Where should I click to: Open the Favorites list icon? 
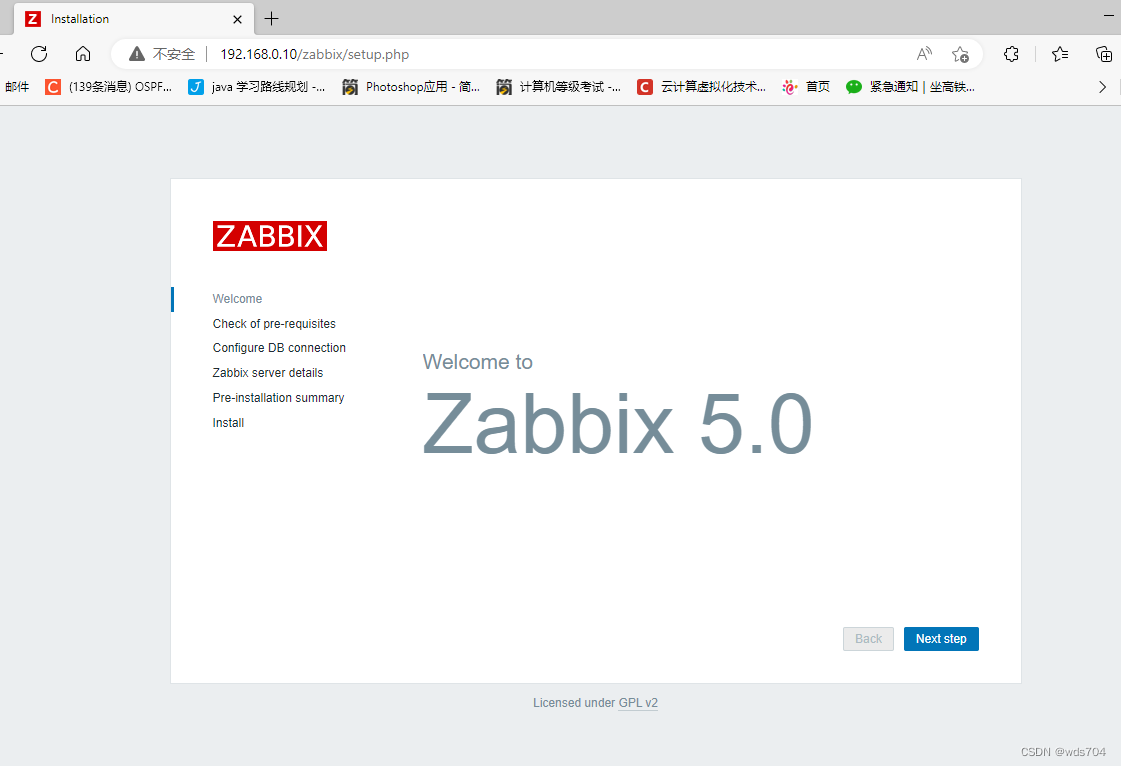[x=1060, y=54]
